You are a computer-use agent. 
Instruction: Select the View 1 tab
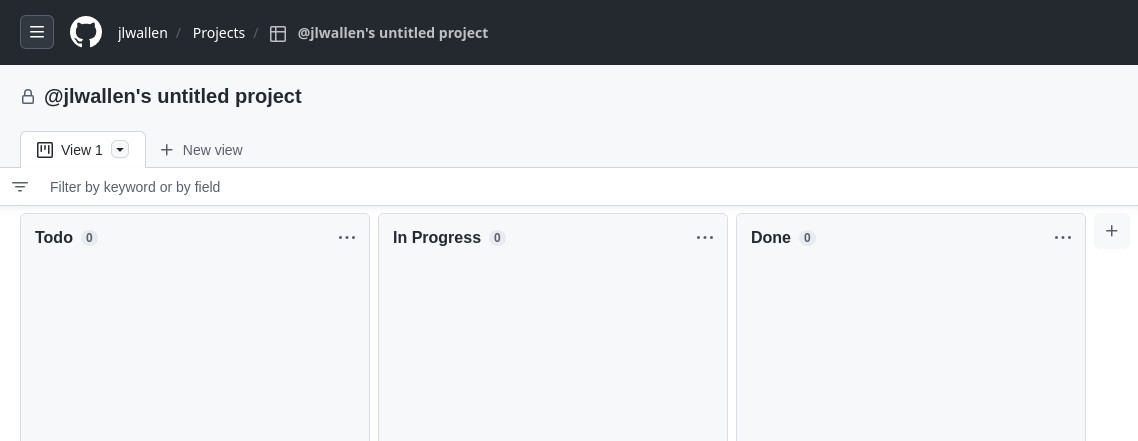[81, 150]
